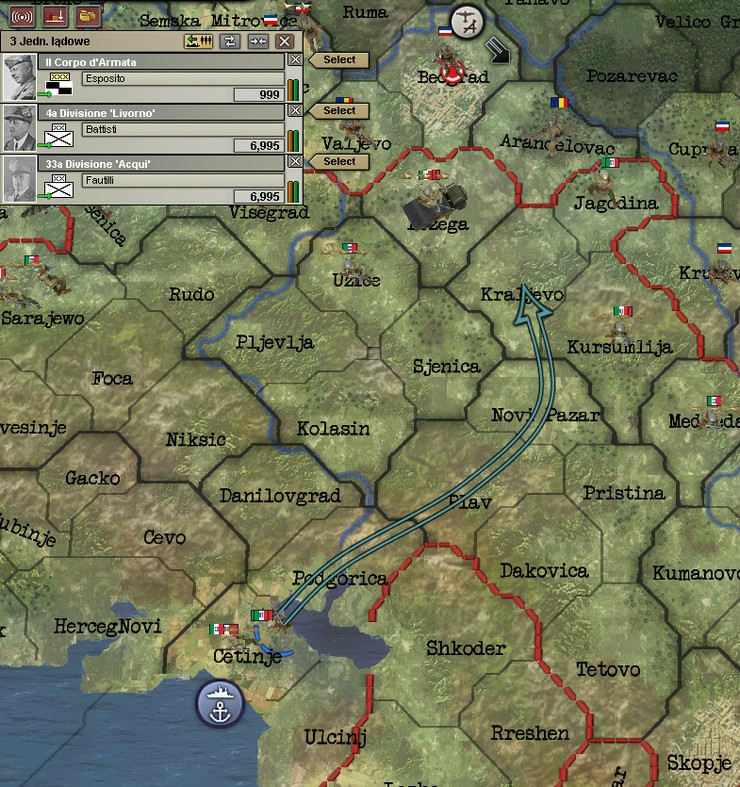
Task: Click the black arrow icon right of Beograd
Action: pyautogui.click(x=498, y=51)
